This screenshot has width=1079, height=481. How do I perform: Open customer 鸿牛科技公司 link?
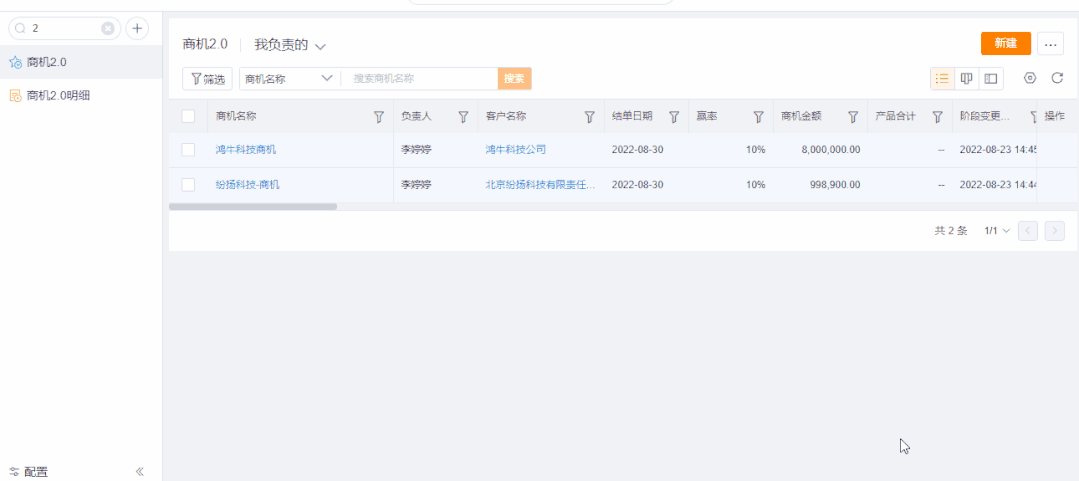point(515,149)
